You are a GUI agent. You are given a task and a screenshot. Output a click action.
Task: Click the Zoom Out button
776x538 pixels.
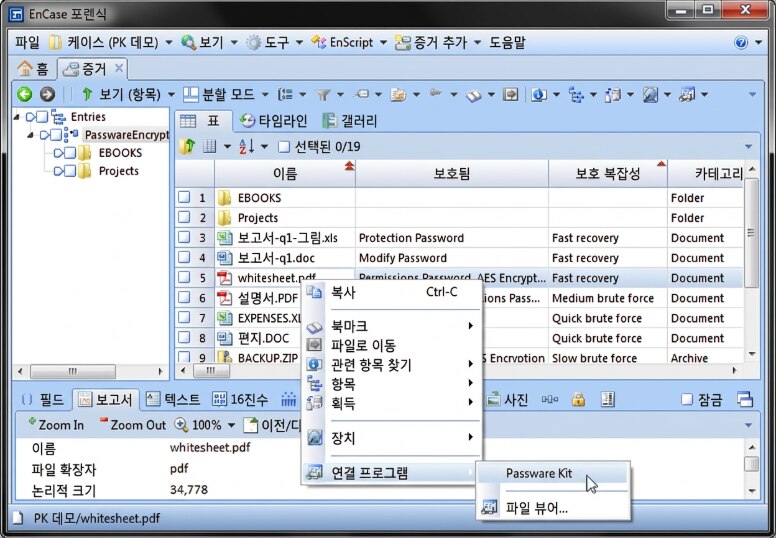tap(133, 425)
